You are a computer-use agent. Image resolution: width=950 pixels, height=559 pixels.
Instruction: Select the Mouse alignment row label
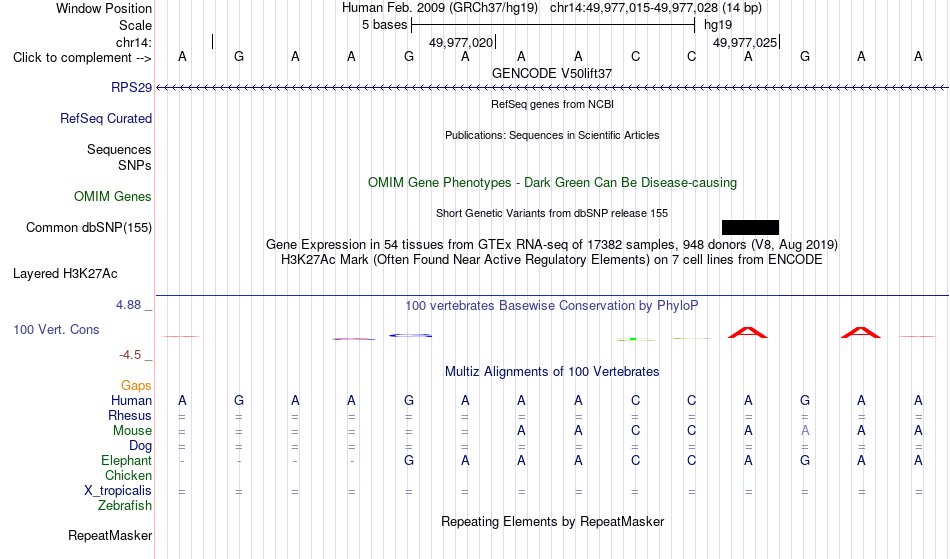(132, 431)
